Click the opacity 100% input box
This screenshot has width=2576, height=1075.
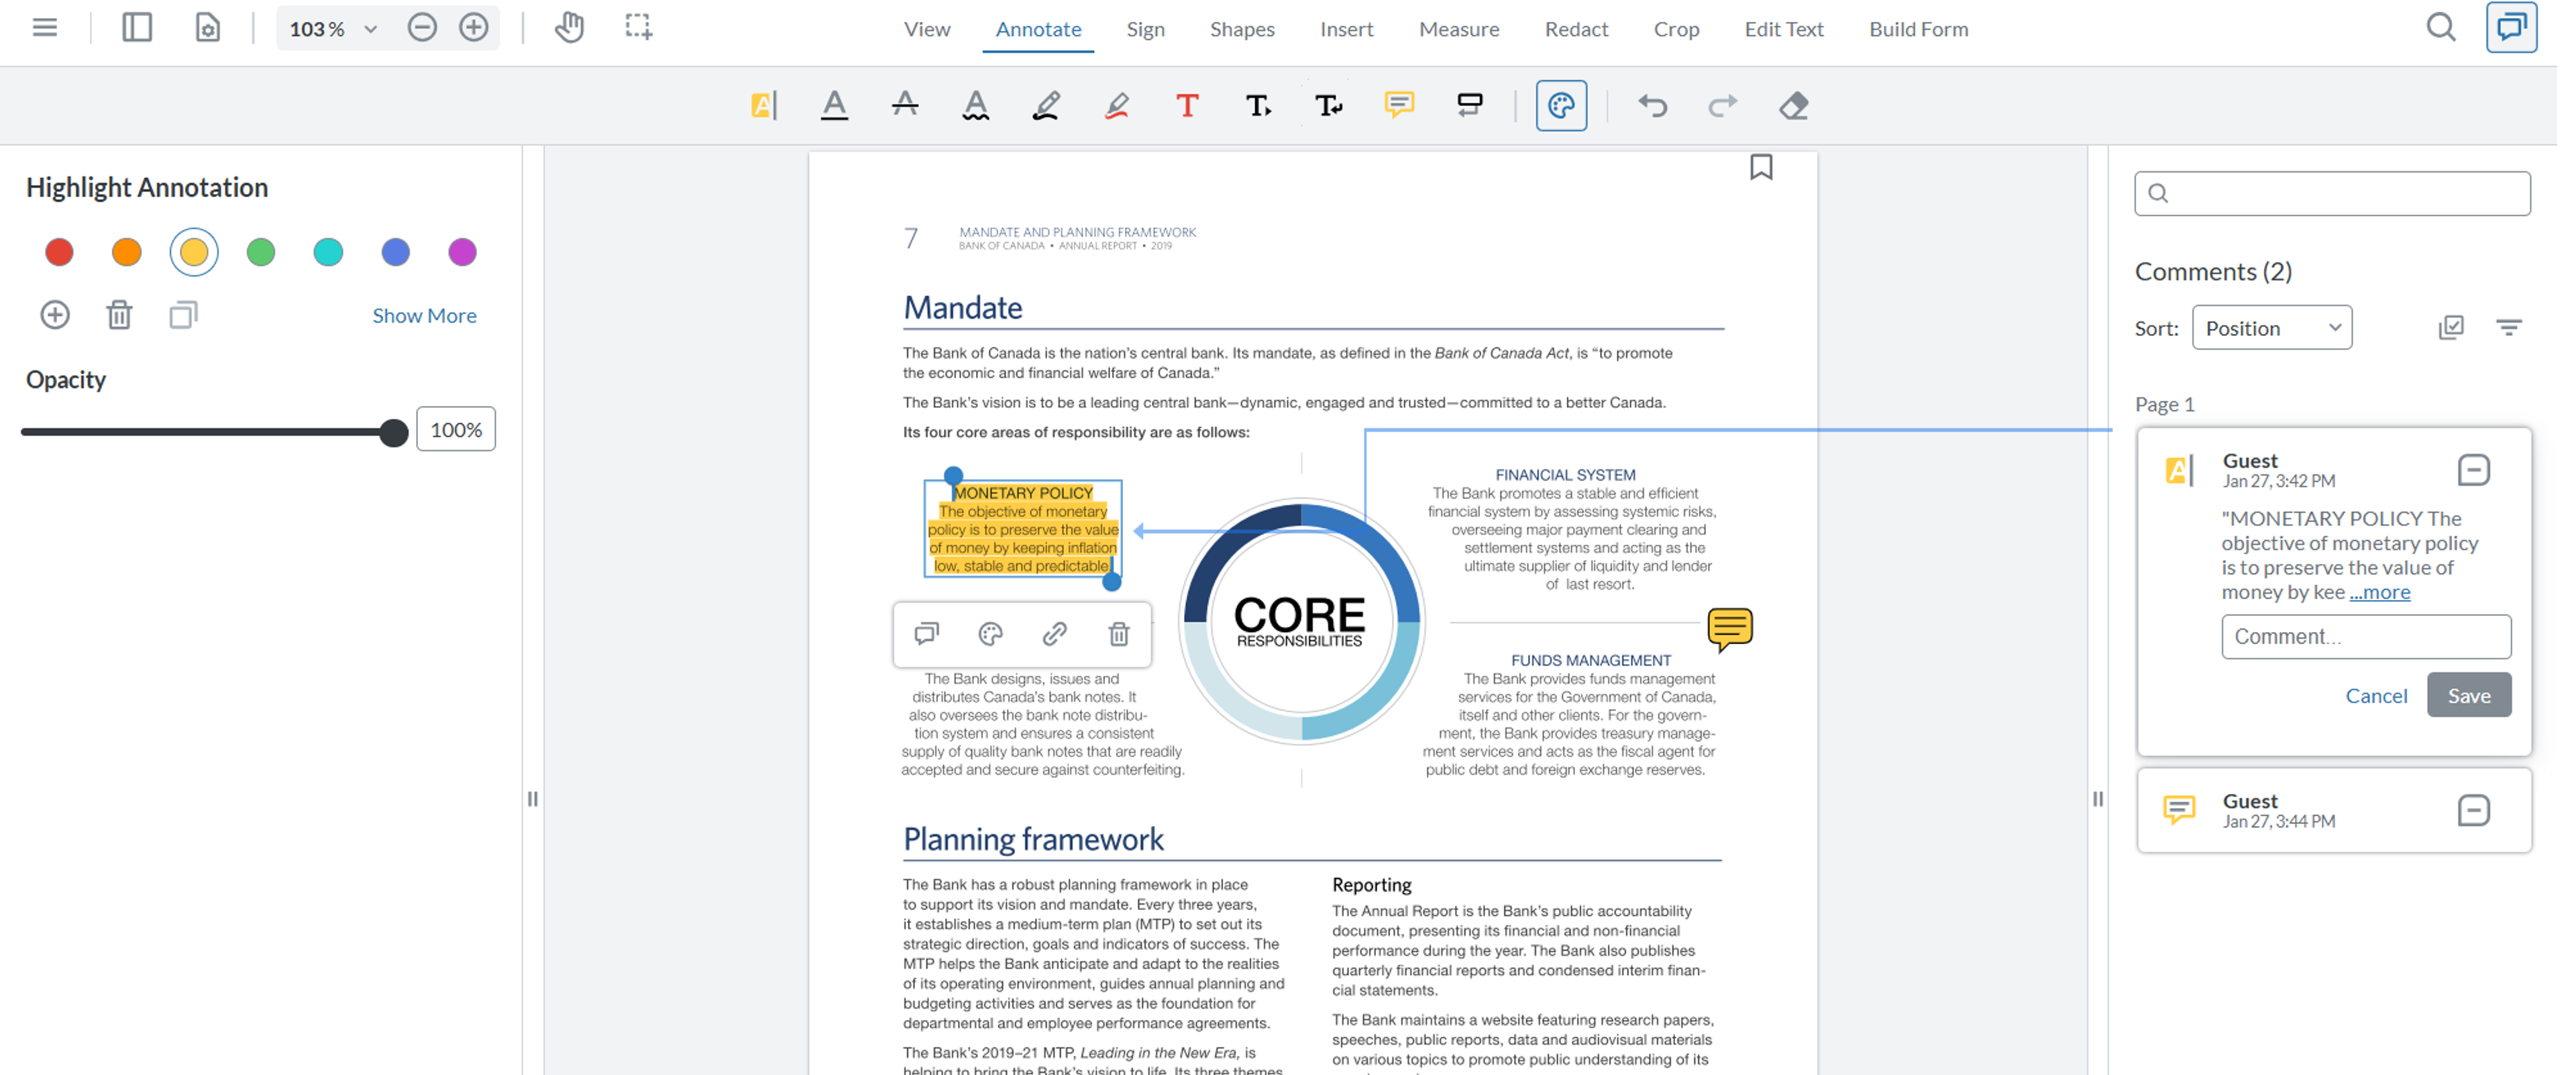pos(456,430)
